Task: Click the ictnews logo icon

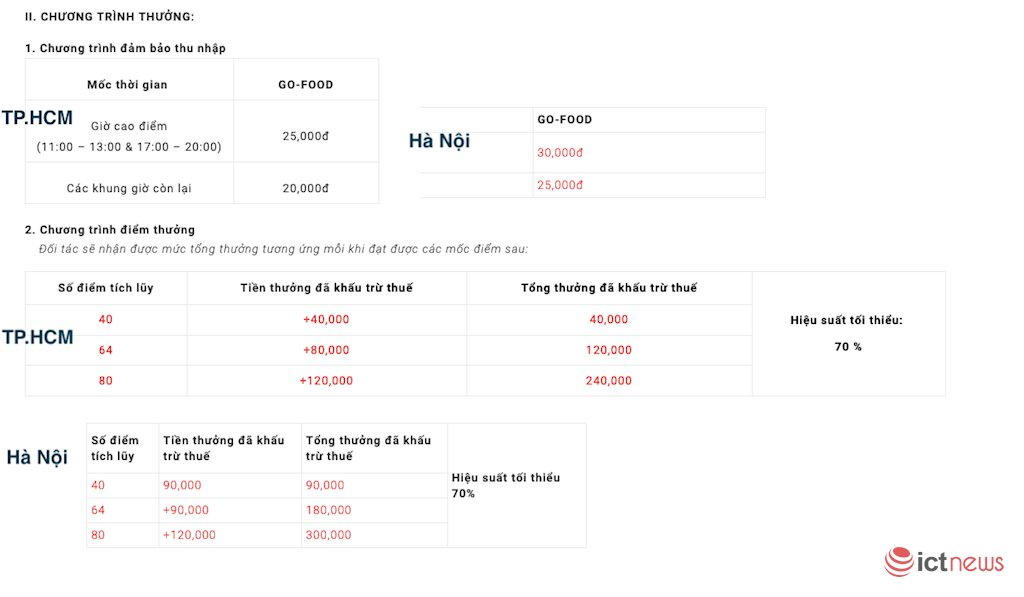Action: [900, 562]
